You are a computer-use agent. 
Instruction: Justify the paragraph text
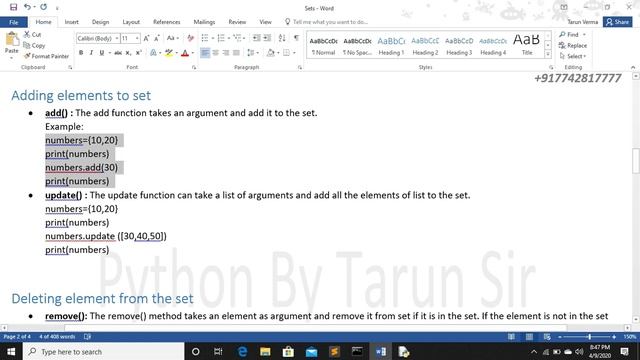tap(236, 53)
